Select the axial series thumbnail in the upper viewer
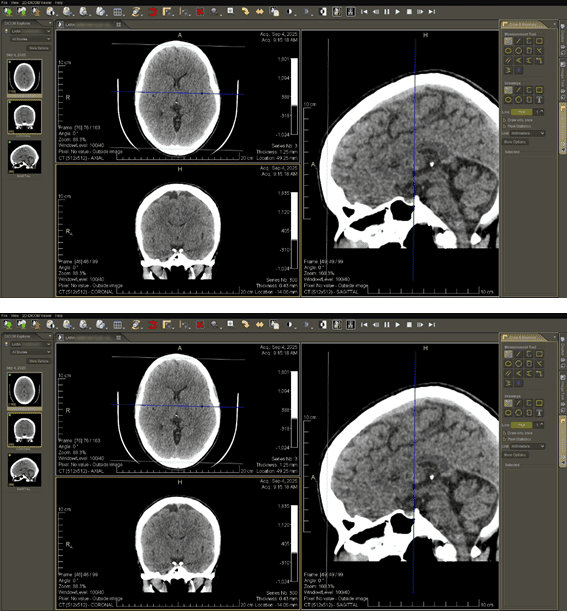The image size is (567, 611). (25, 77)
